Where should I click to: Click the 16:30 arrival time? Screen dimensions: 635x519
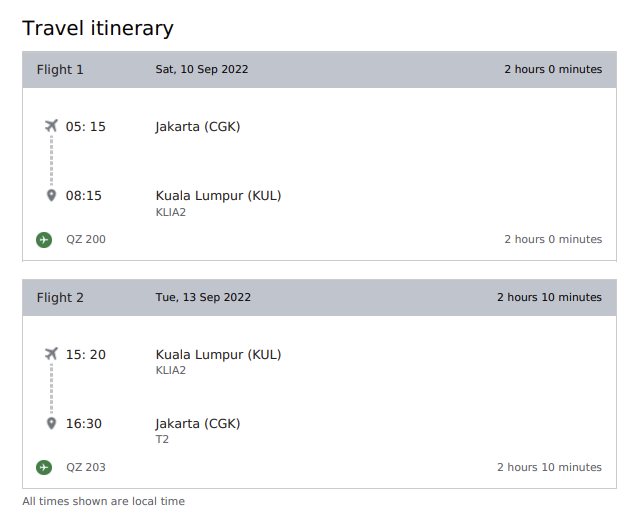tap(84, 424)
